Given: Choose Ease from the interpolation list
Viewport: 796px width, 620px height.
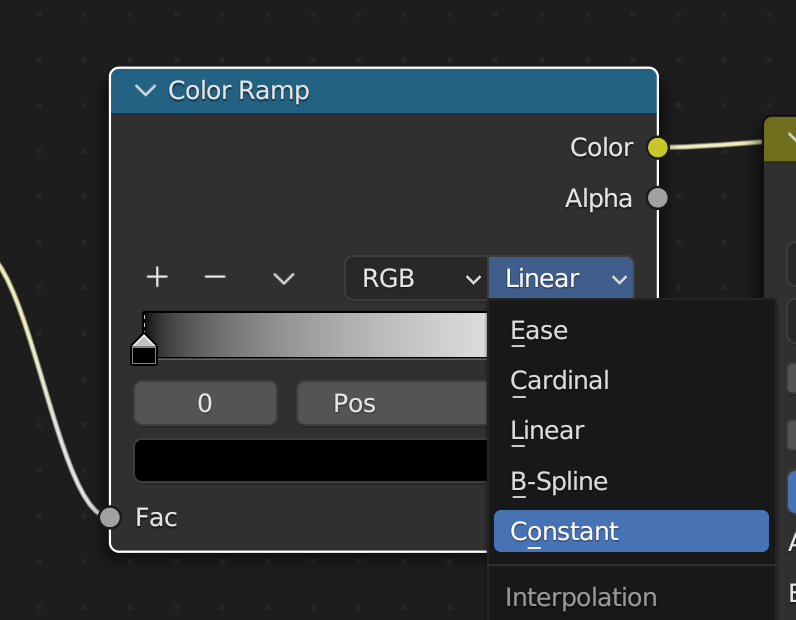Looking at the screenshot, I should click(539, 330).
